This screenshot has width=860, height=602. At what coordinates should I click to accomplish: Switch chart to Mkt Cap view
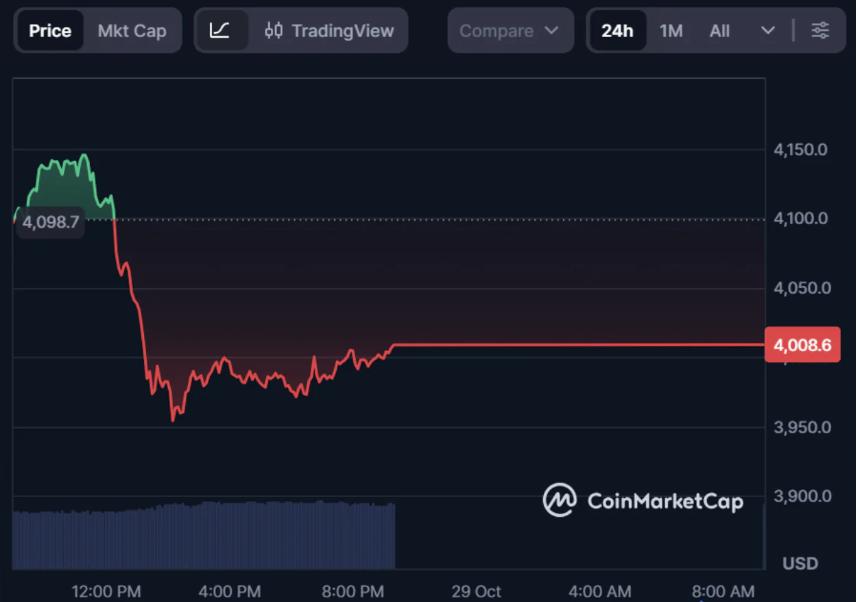click(x=131, y=30)
